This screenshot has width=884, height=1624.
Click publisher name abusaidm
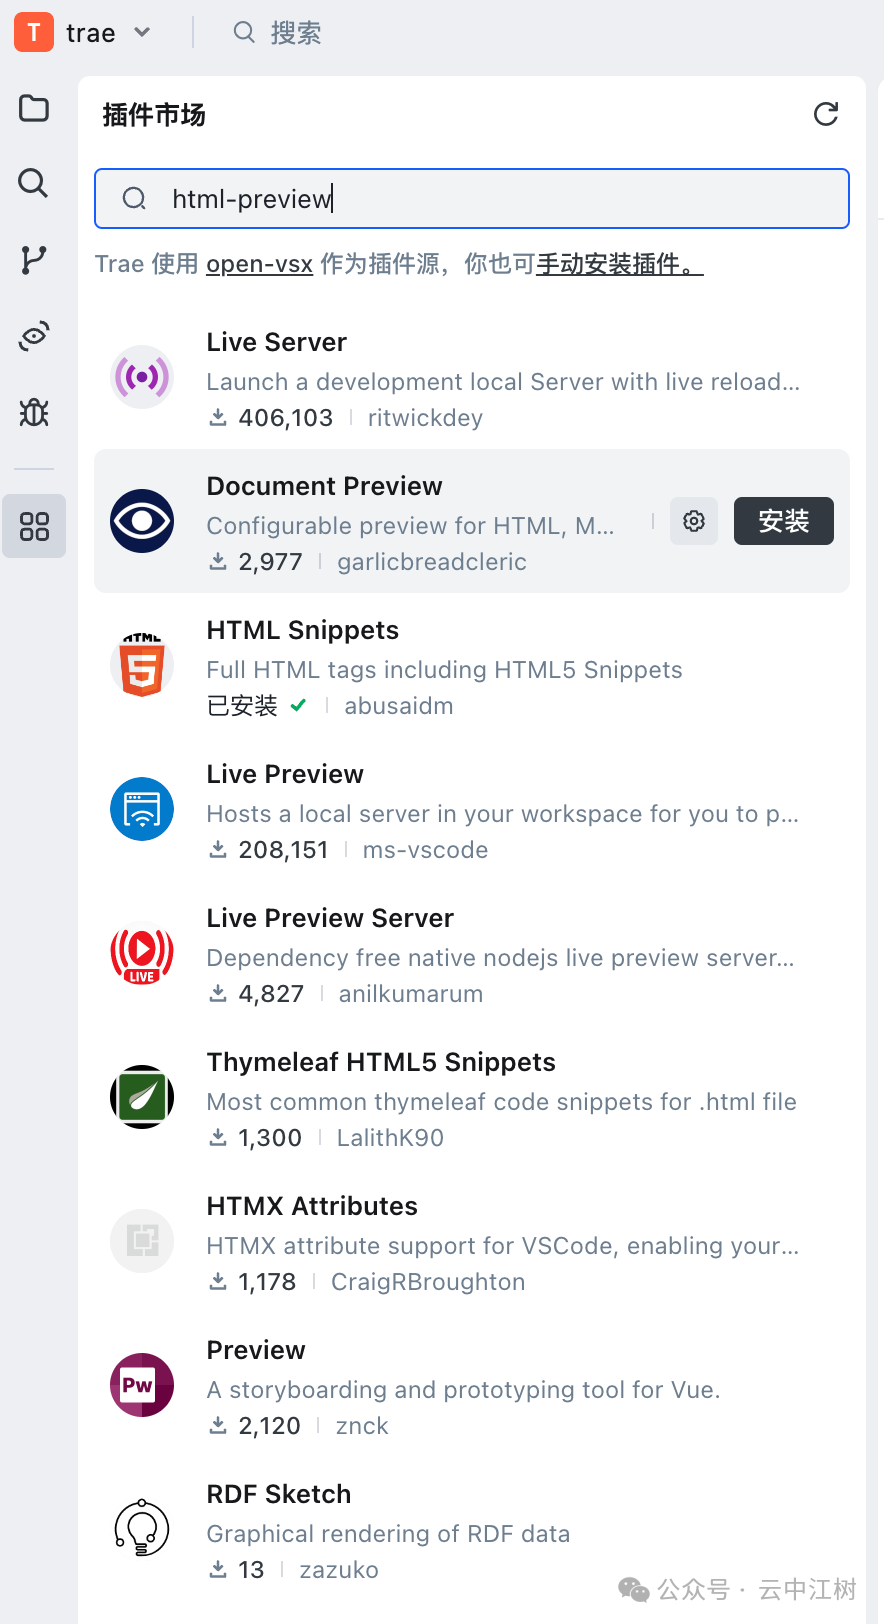pos(399,706)
